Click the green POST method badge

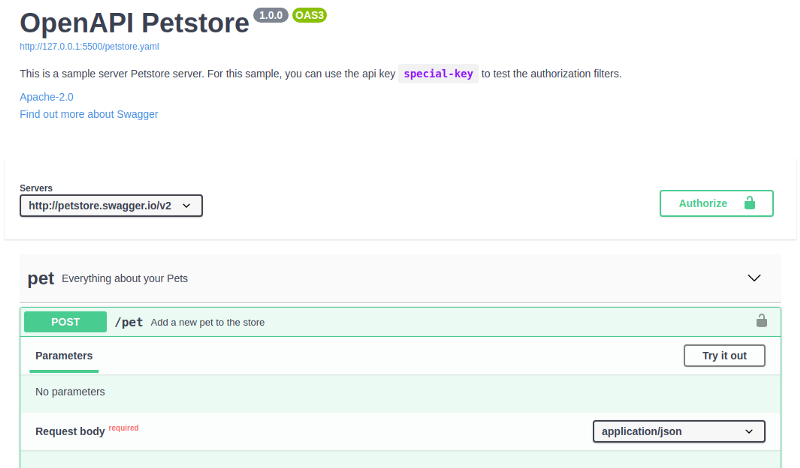click(x=66, y=322)
